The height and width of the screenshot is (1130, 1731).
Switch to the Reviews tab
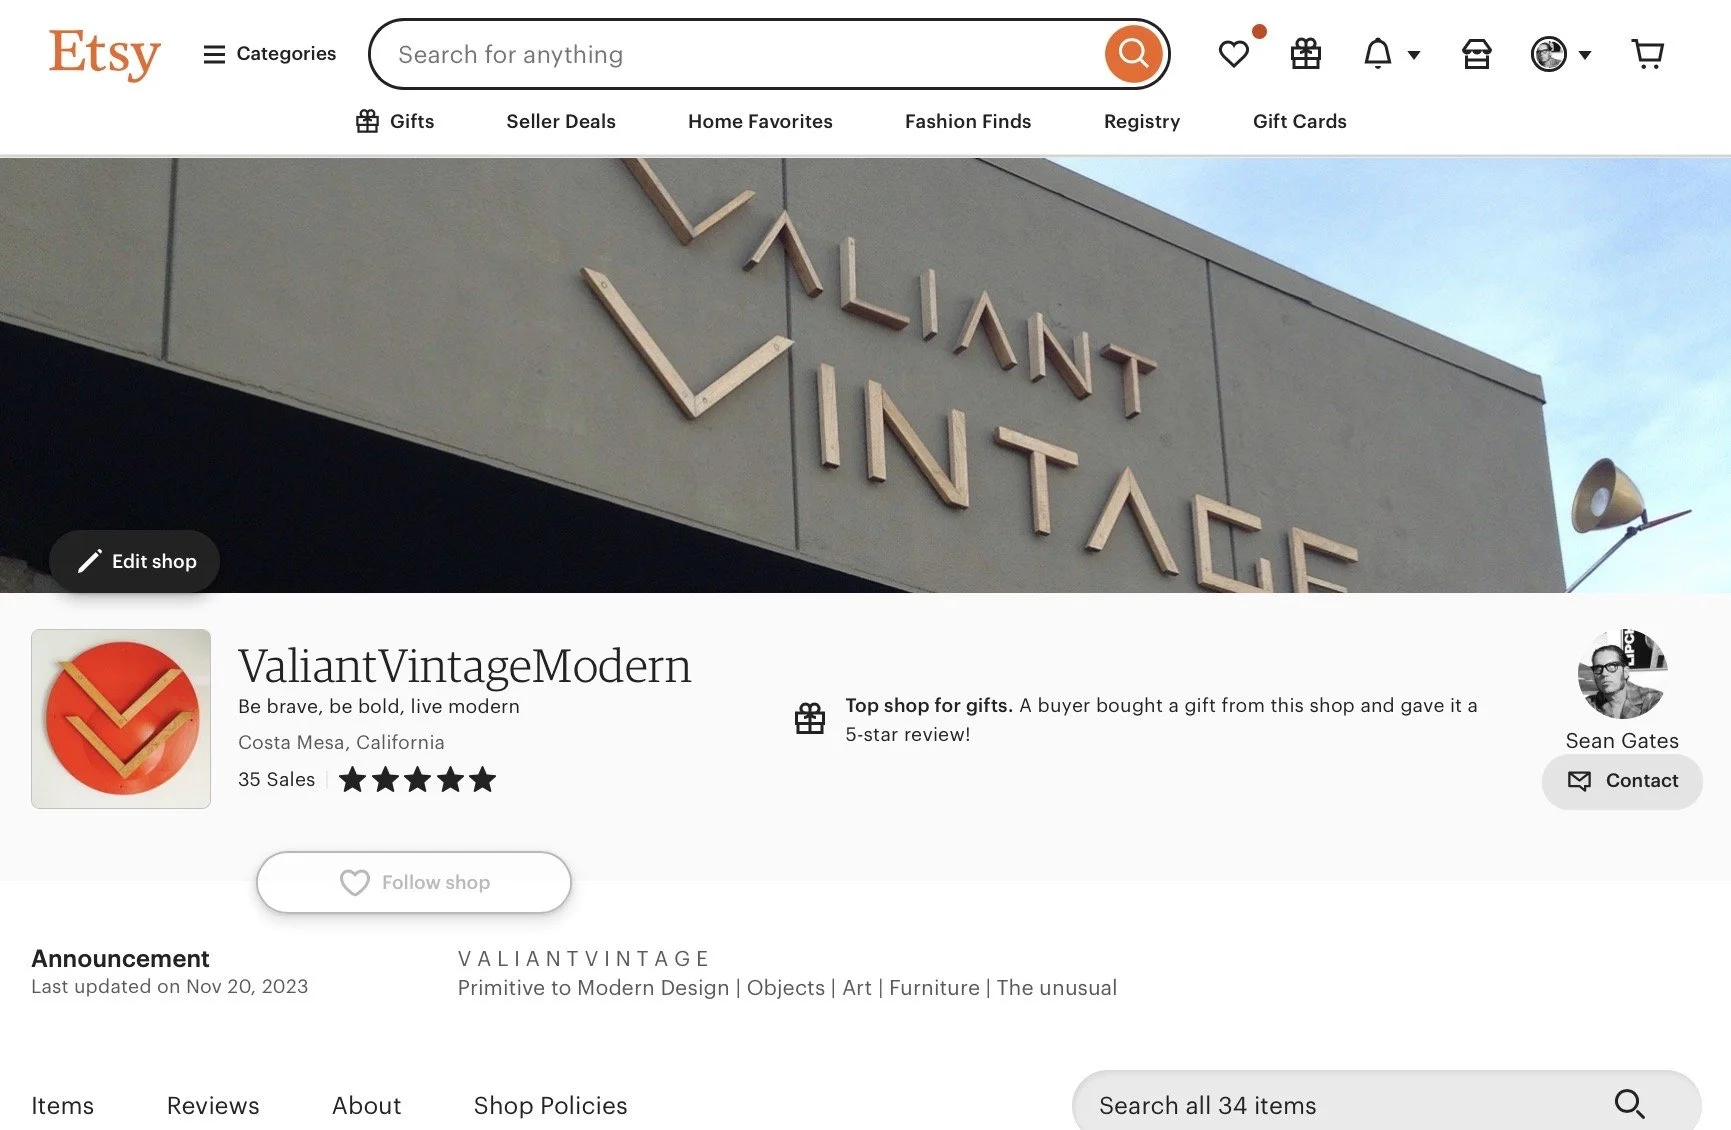[213, 1105]
